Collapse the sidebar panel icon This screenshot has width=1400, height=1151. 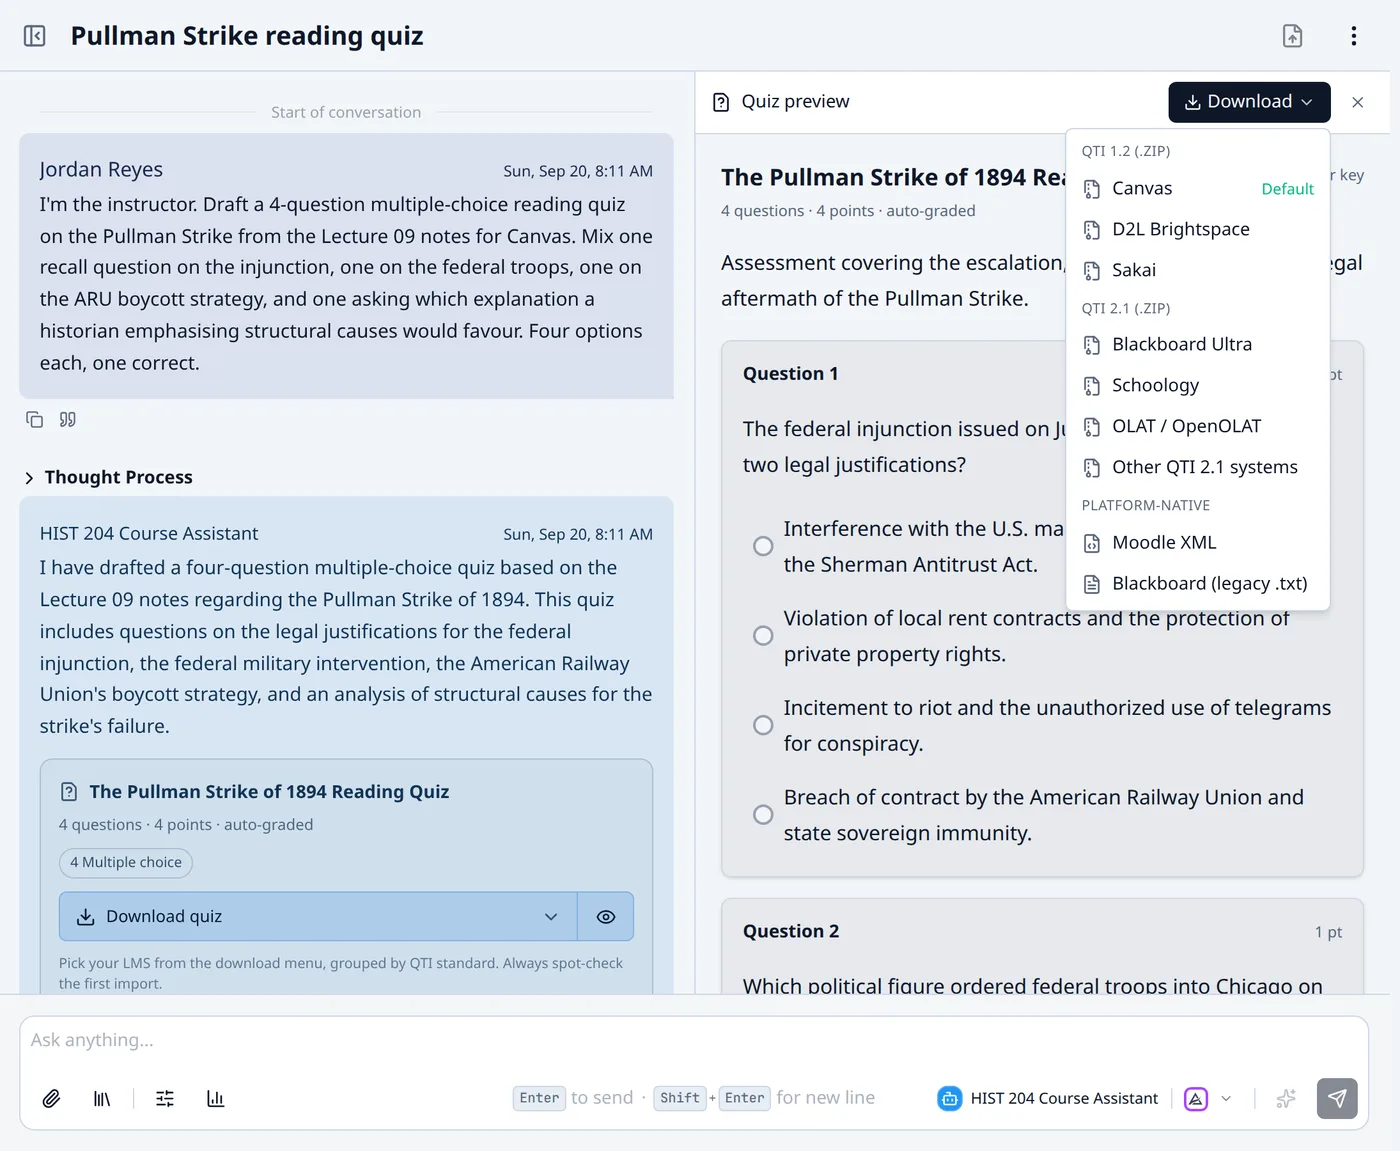click(35, 36)
